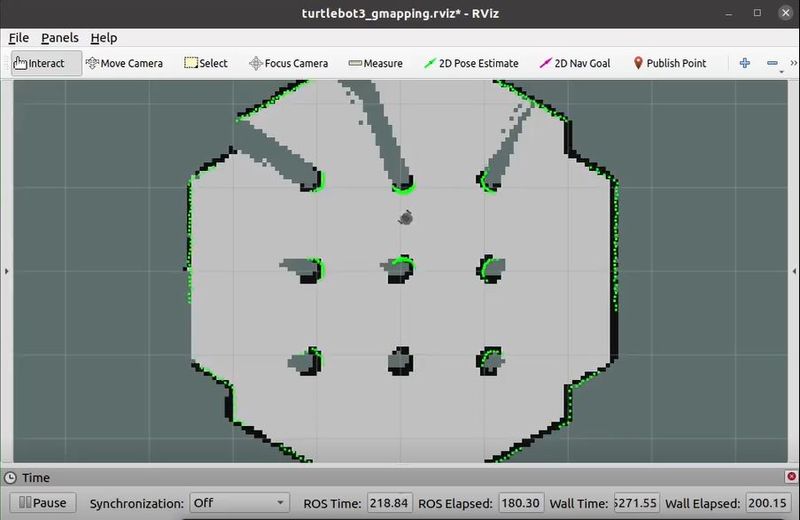Expand toolbar options arrow beside minus icon
Image resolution: width=800 pixels, height=520 pixels.
click(x=782, y=70)
